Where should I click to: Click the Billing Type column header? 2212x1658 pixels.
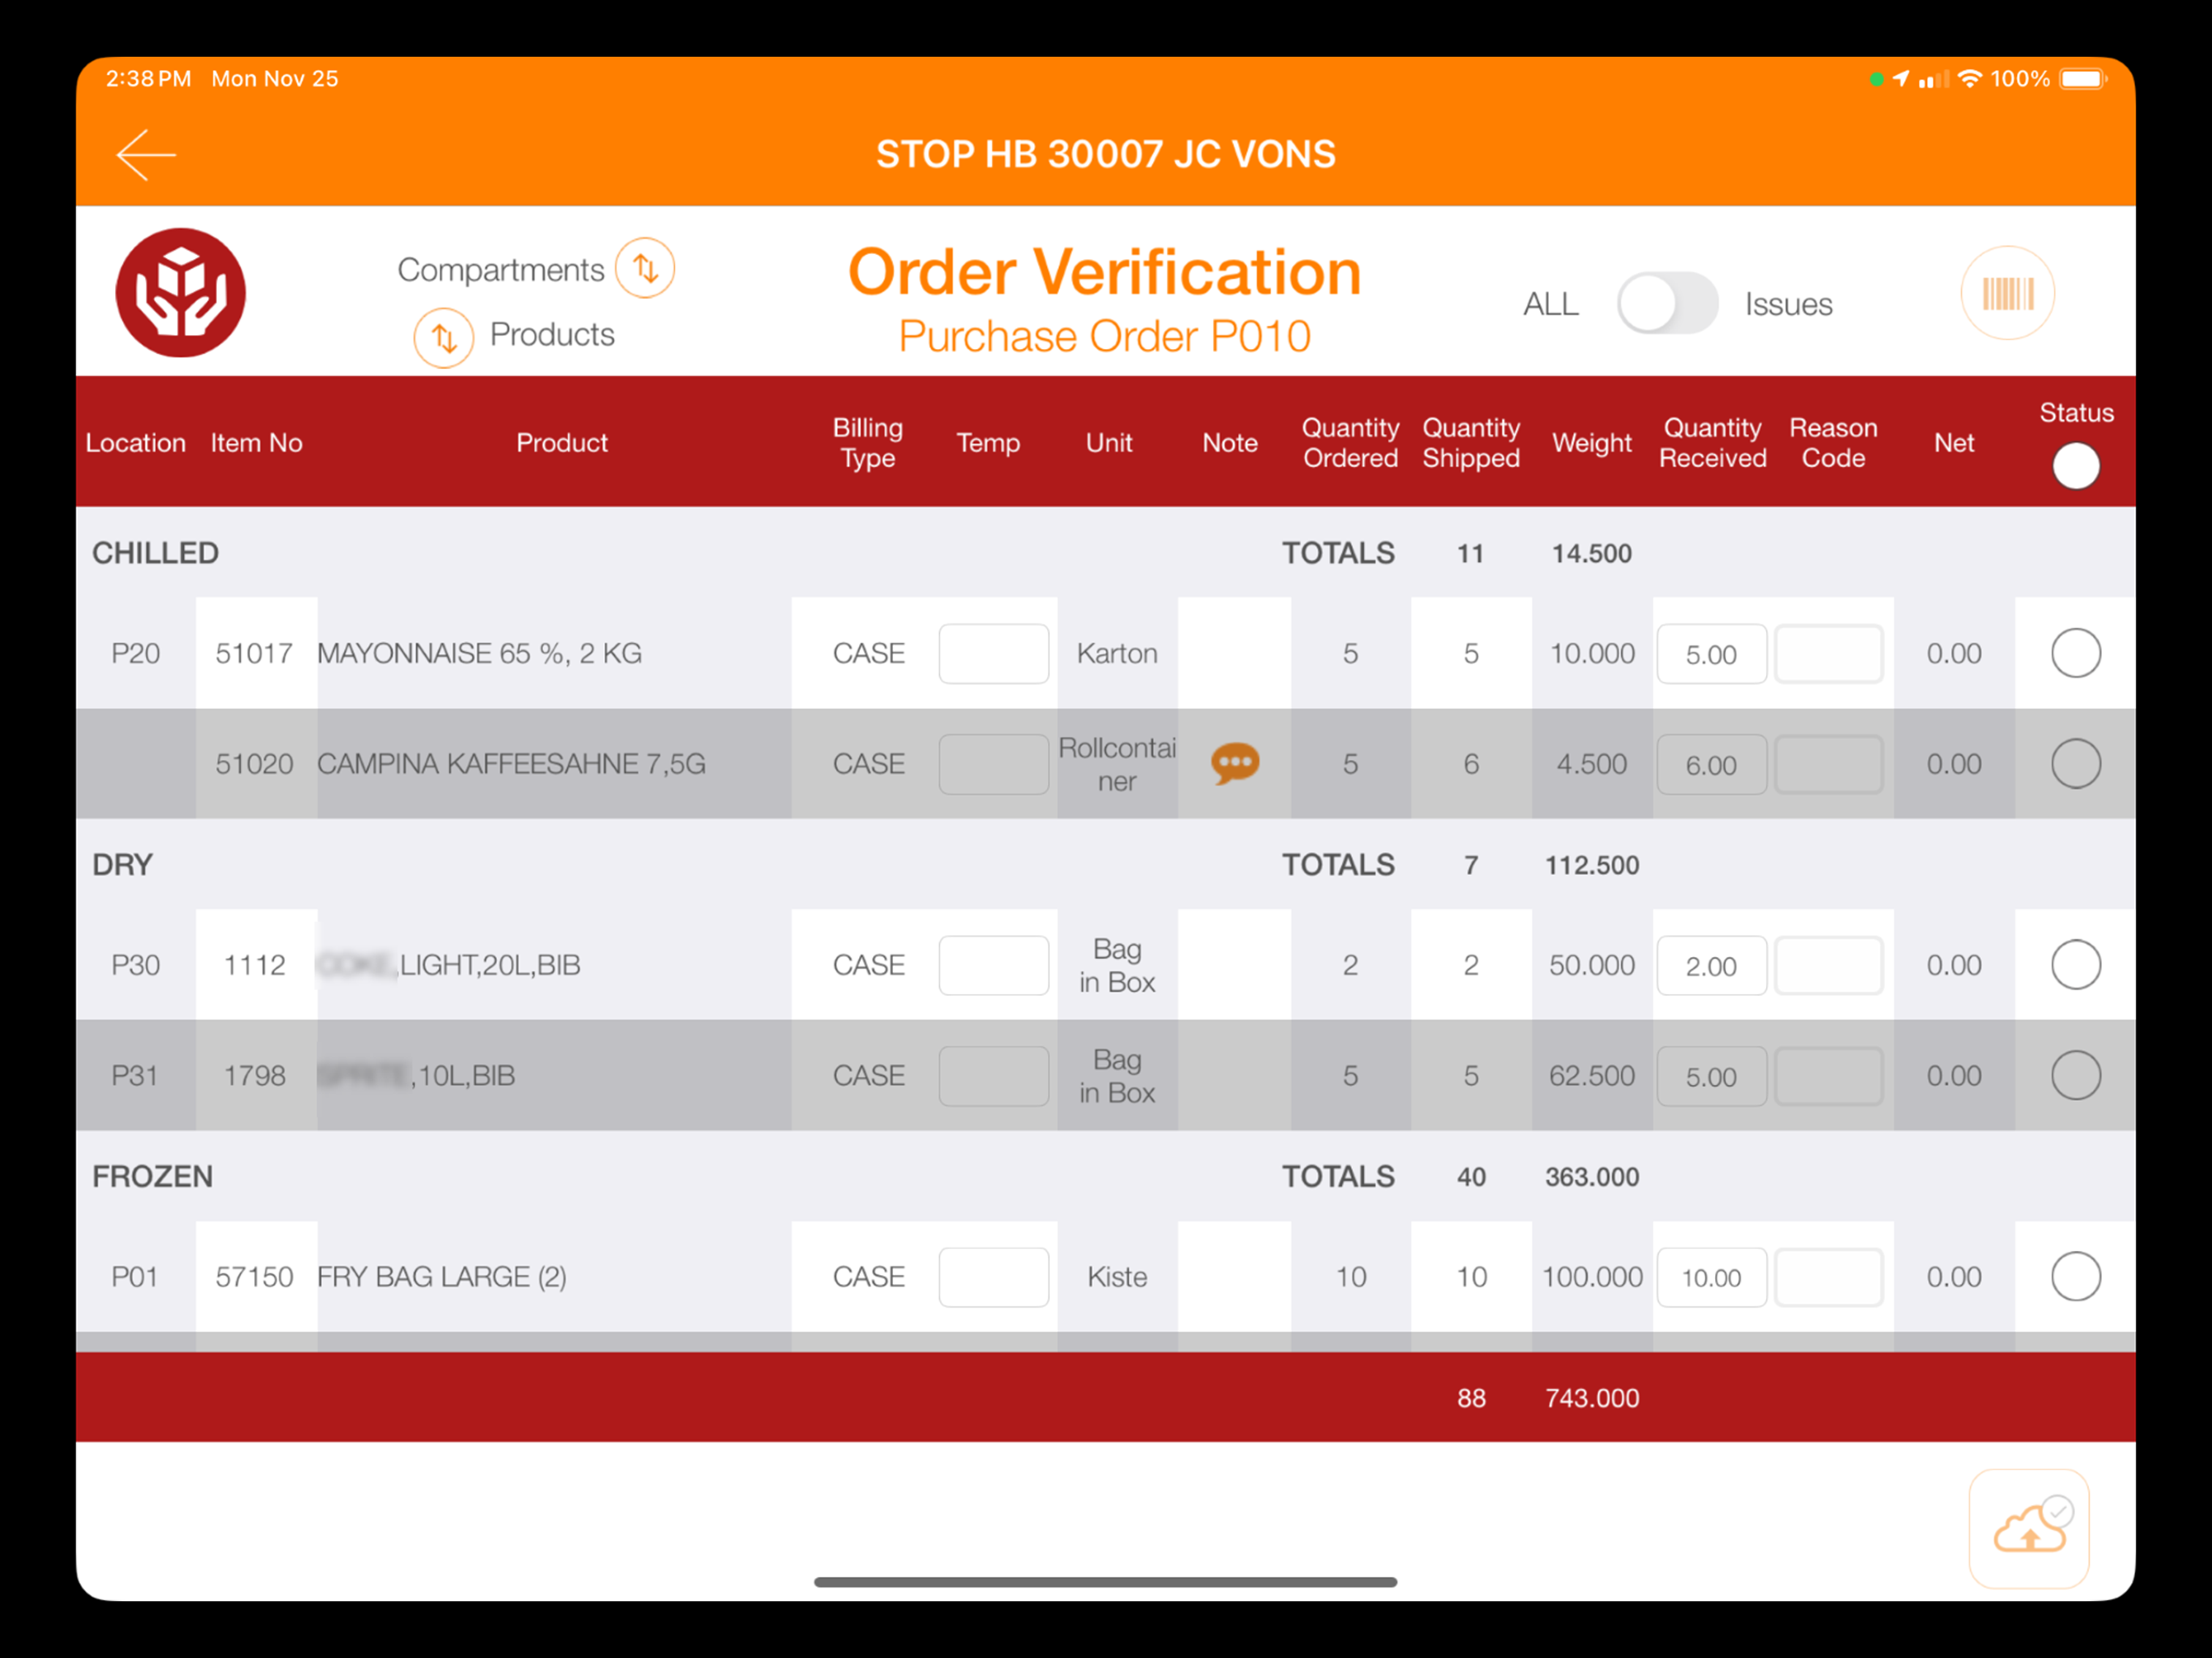coord(867,443)
